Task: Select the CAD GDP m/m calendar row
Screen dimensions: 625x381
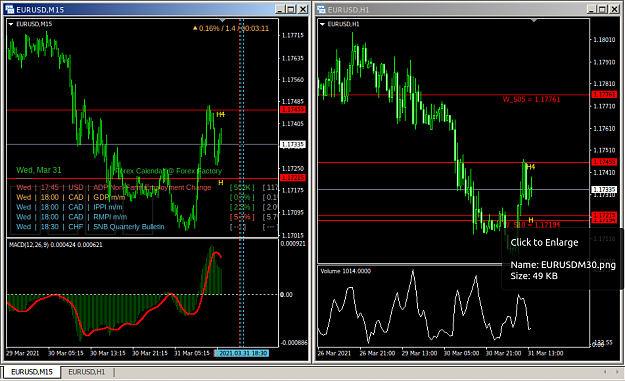Action: [x=147, y=197]
